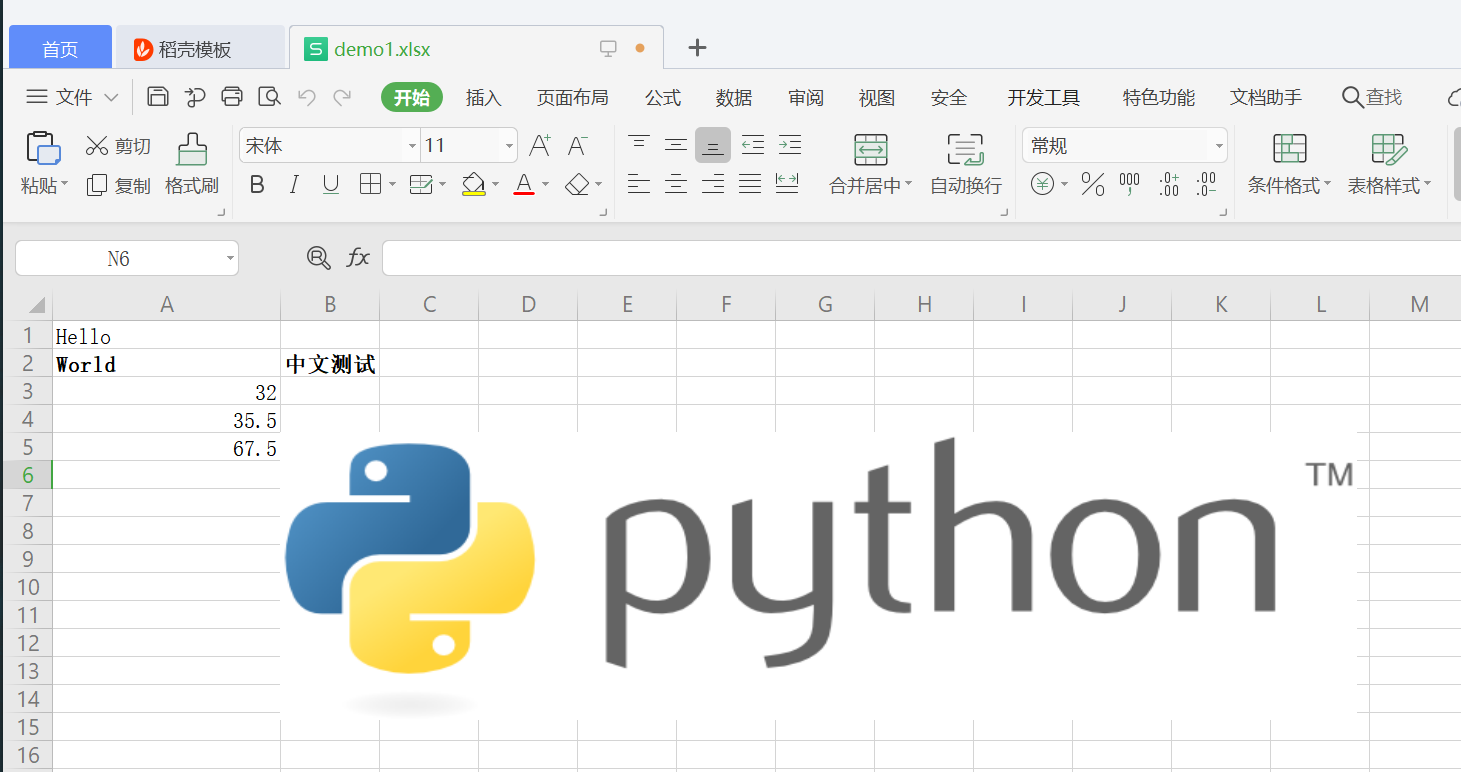Open number format dropdown 常规
This screenshot has width=1461, height=772.
click(x=1219, y=146)
